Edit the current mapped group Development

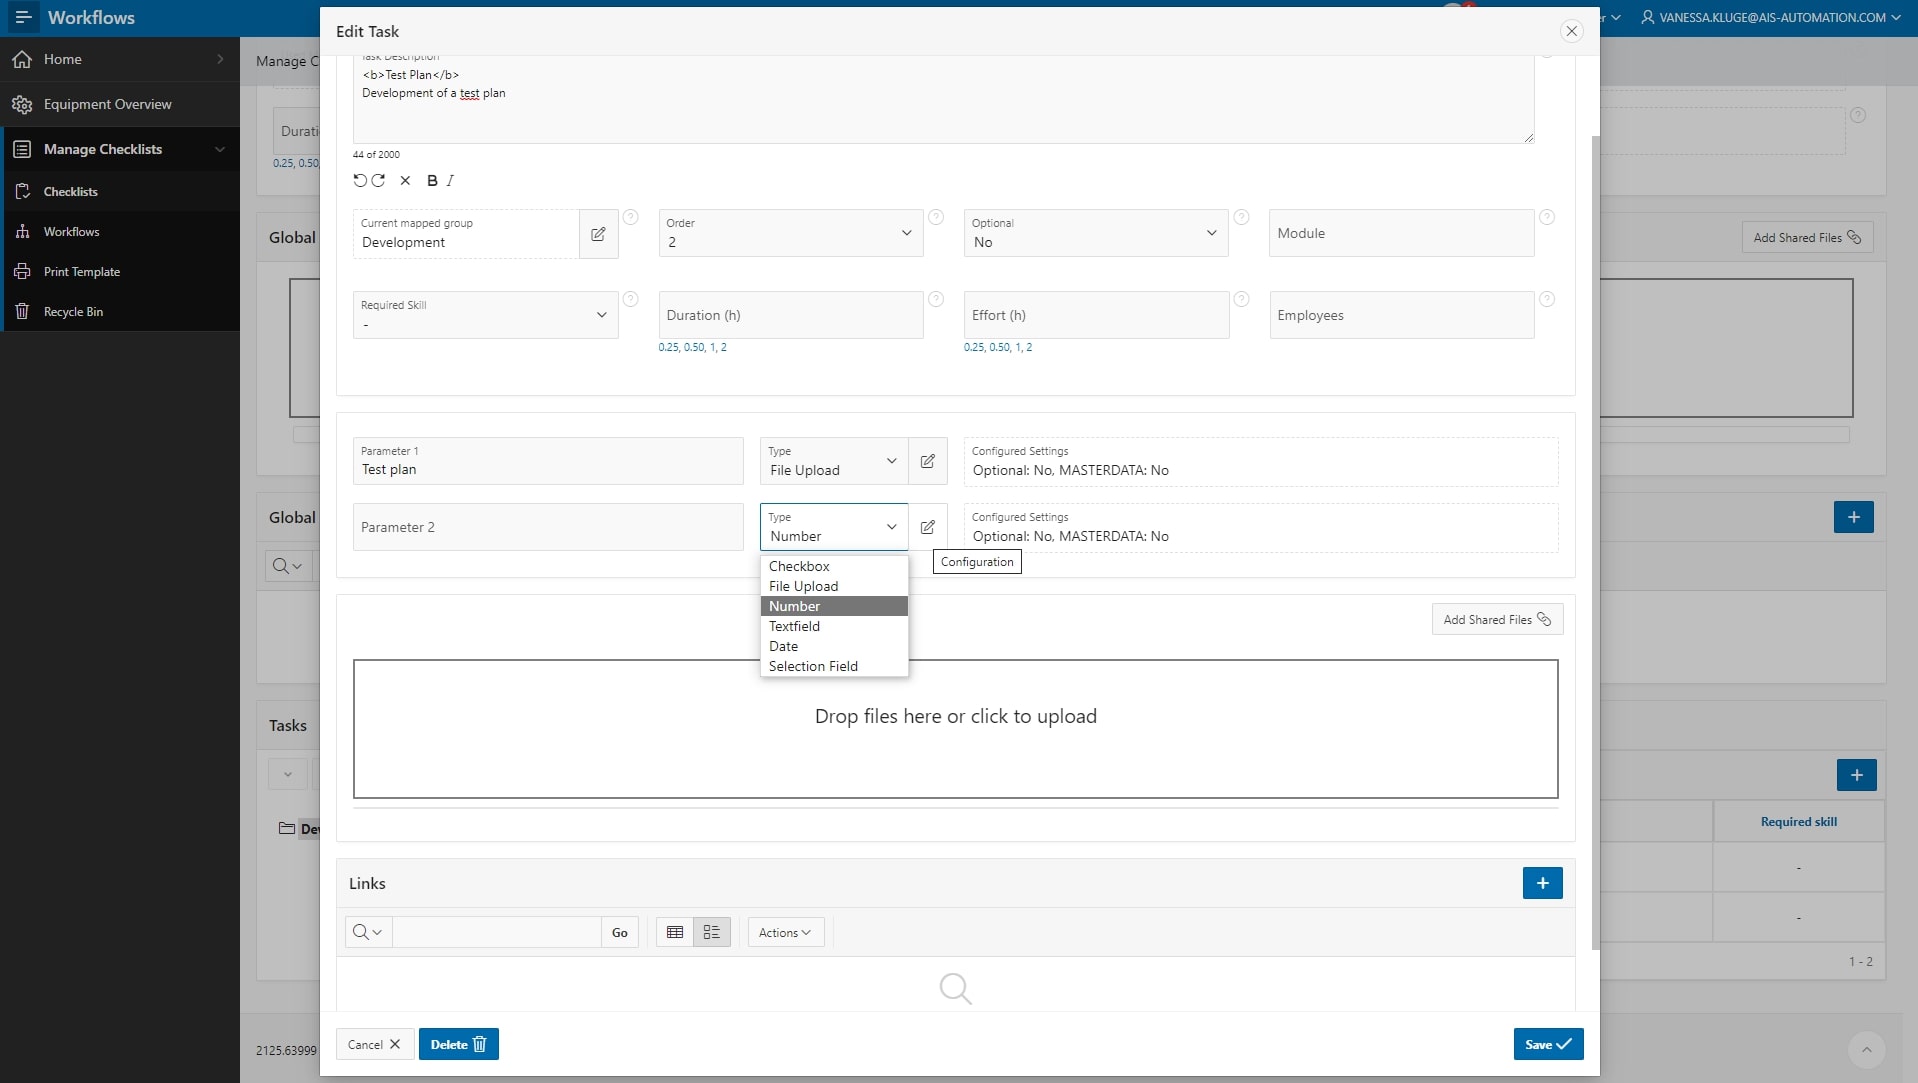pos(598,234)
